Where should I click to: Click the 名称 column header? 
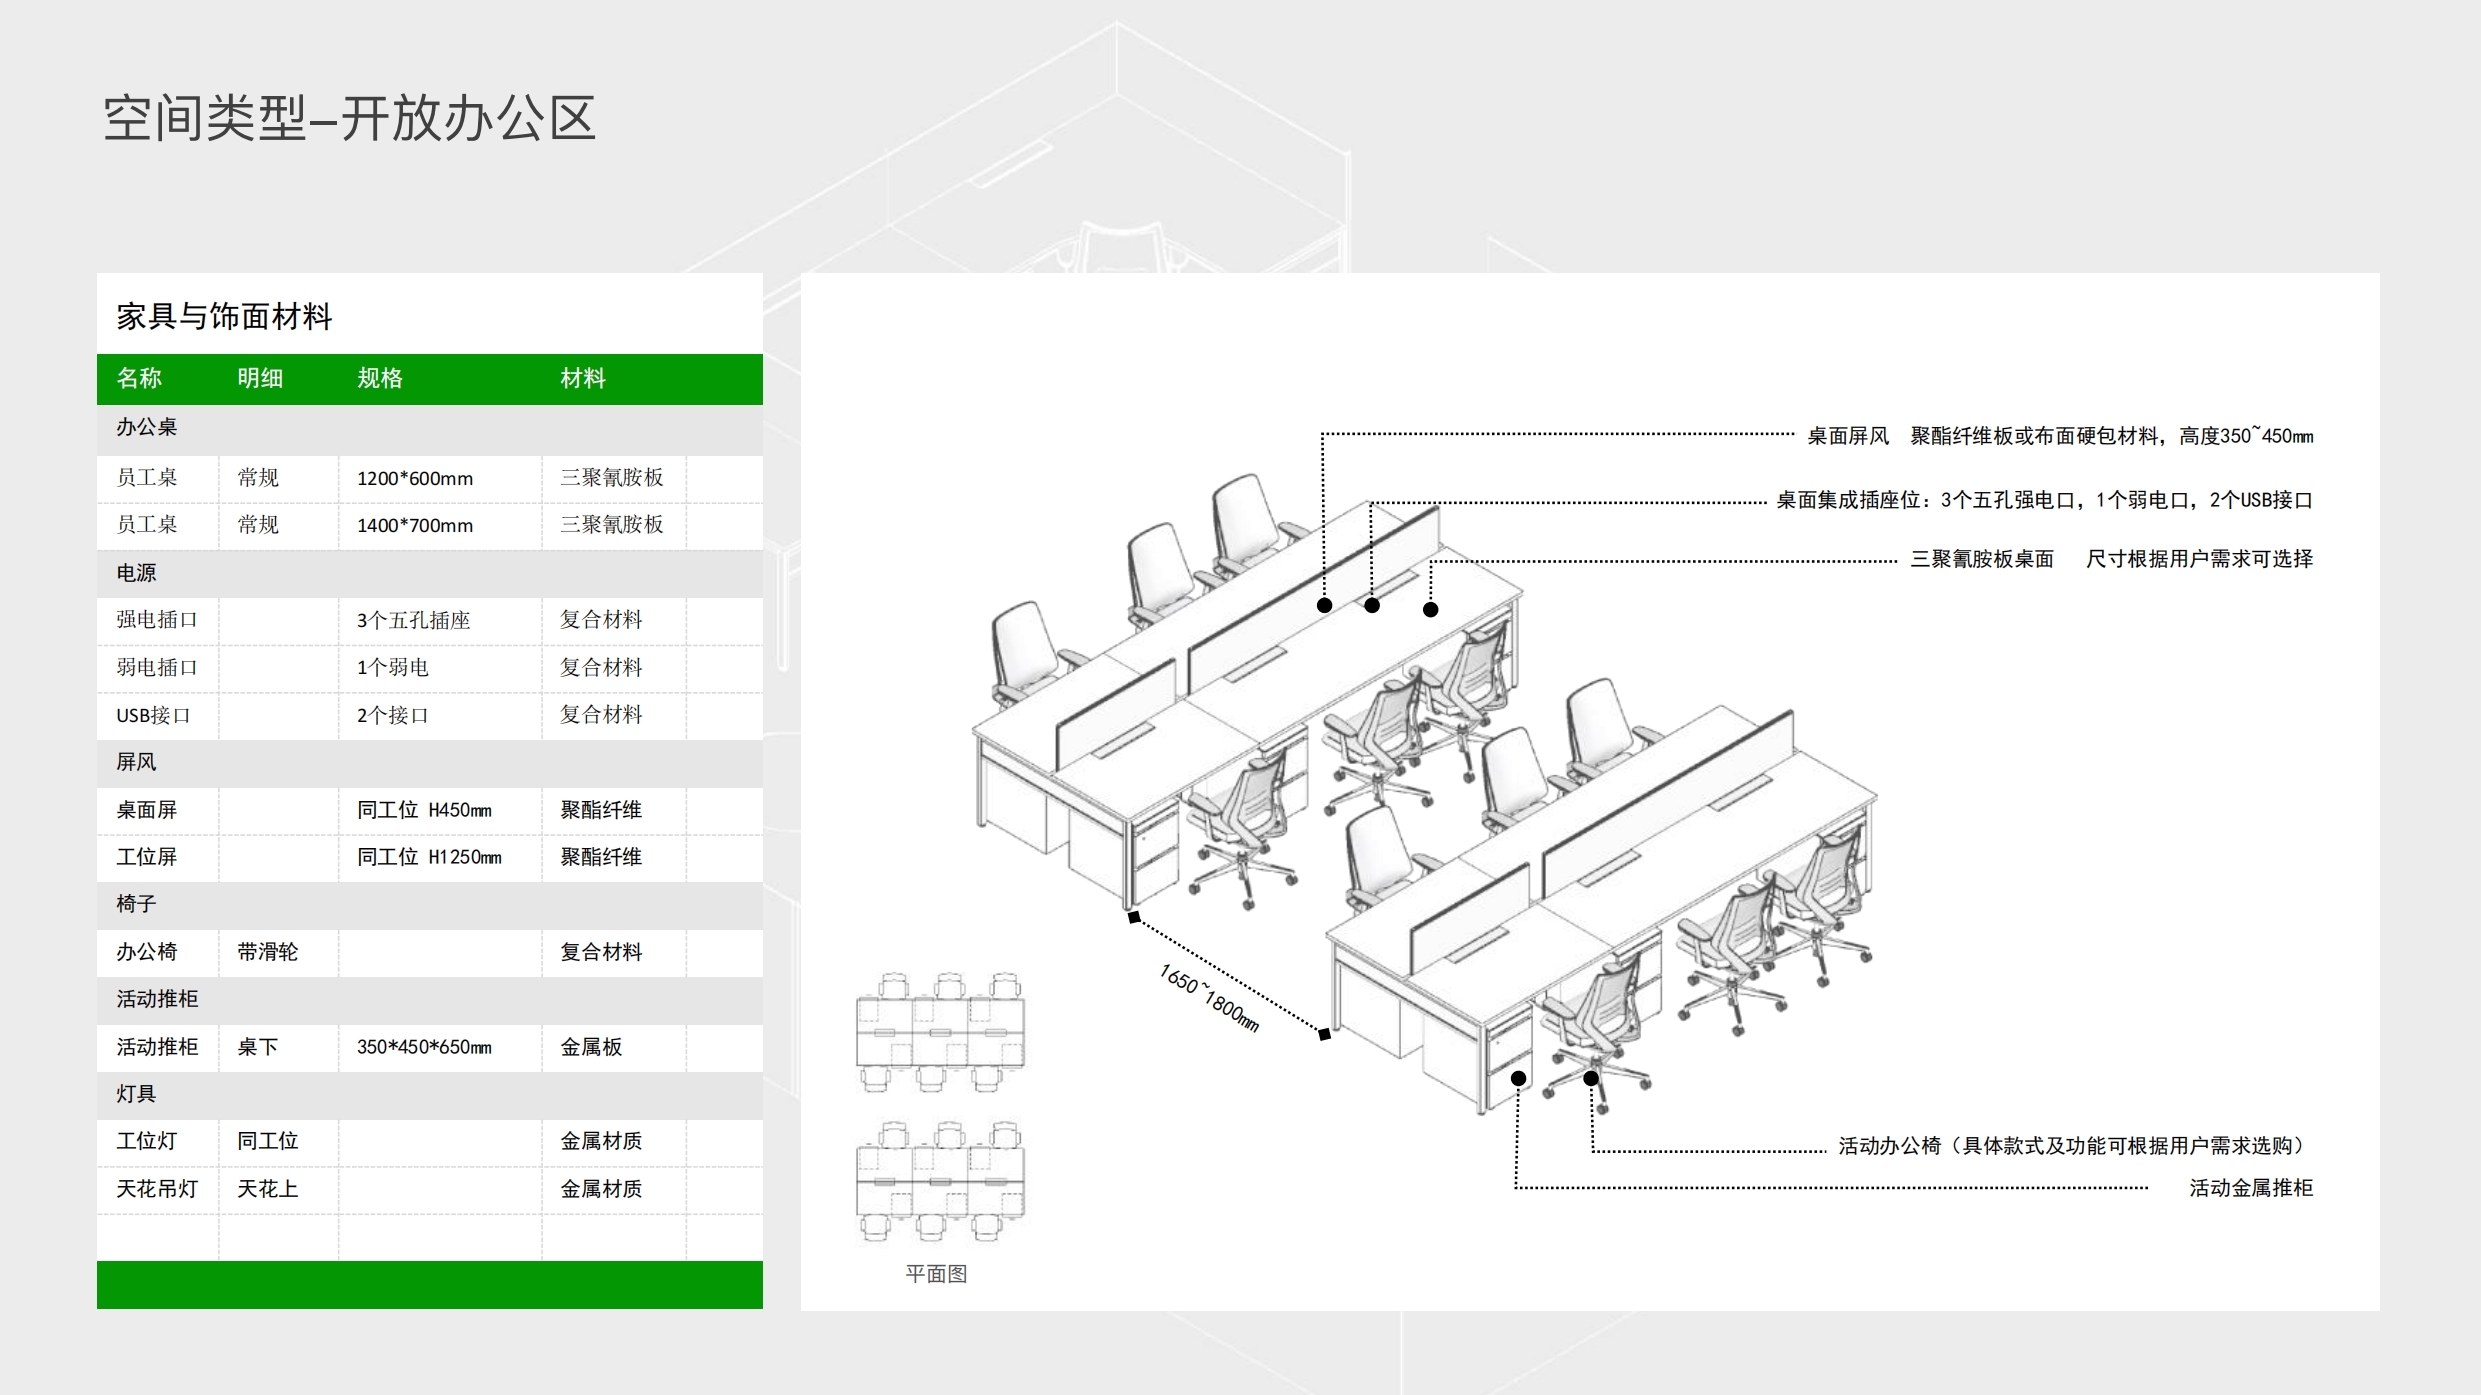pos(139,378)
